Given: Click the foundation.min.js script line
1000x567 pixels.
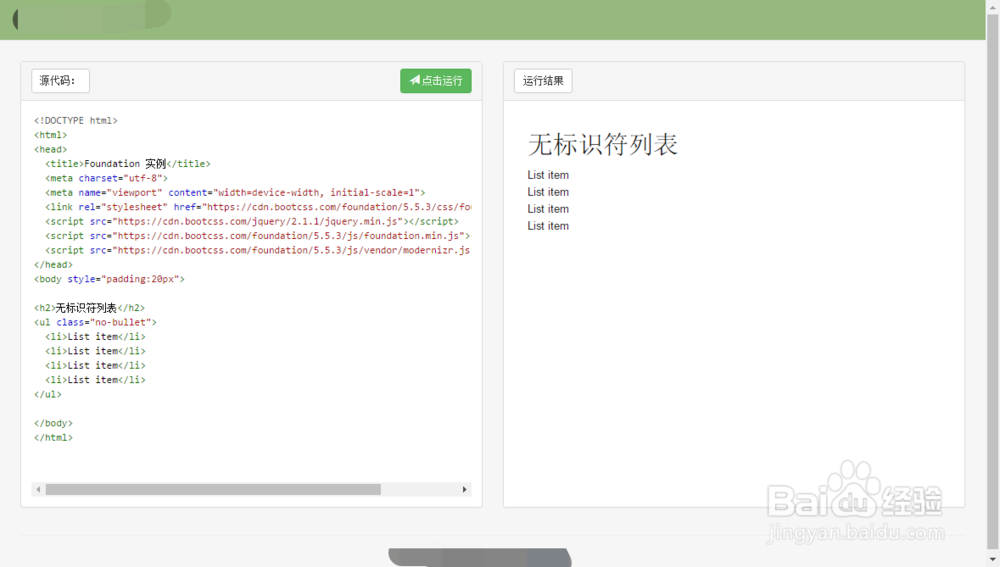Looking at the screenshot, I should click(x=258, y=236).
